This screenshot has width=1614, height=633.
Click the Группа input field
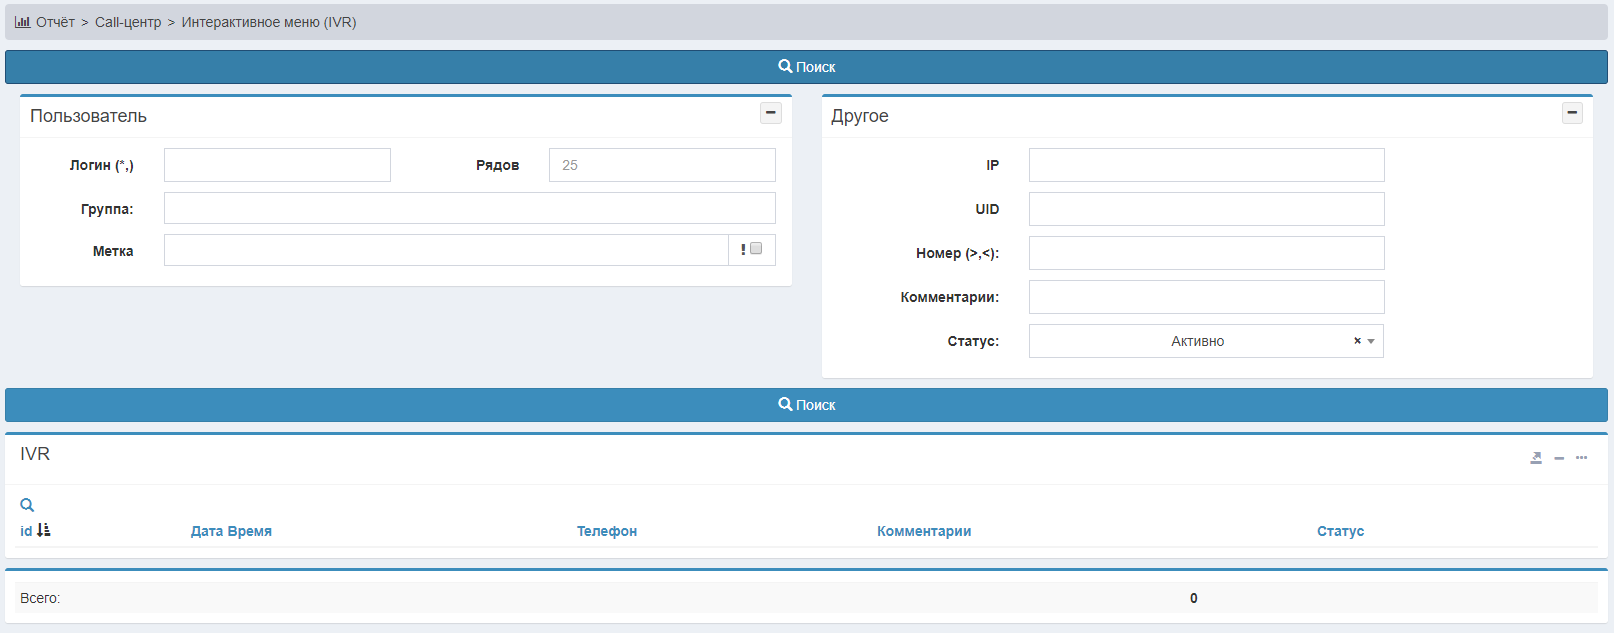(x=469, y=208)
